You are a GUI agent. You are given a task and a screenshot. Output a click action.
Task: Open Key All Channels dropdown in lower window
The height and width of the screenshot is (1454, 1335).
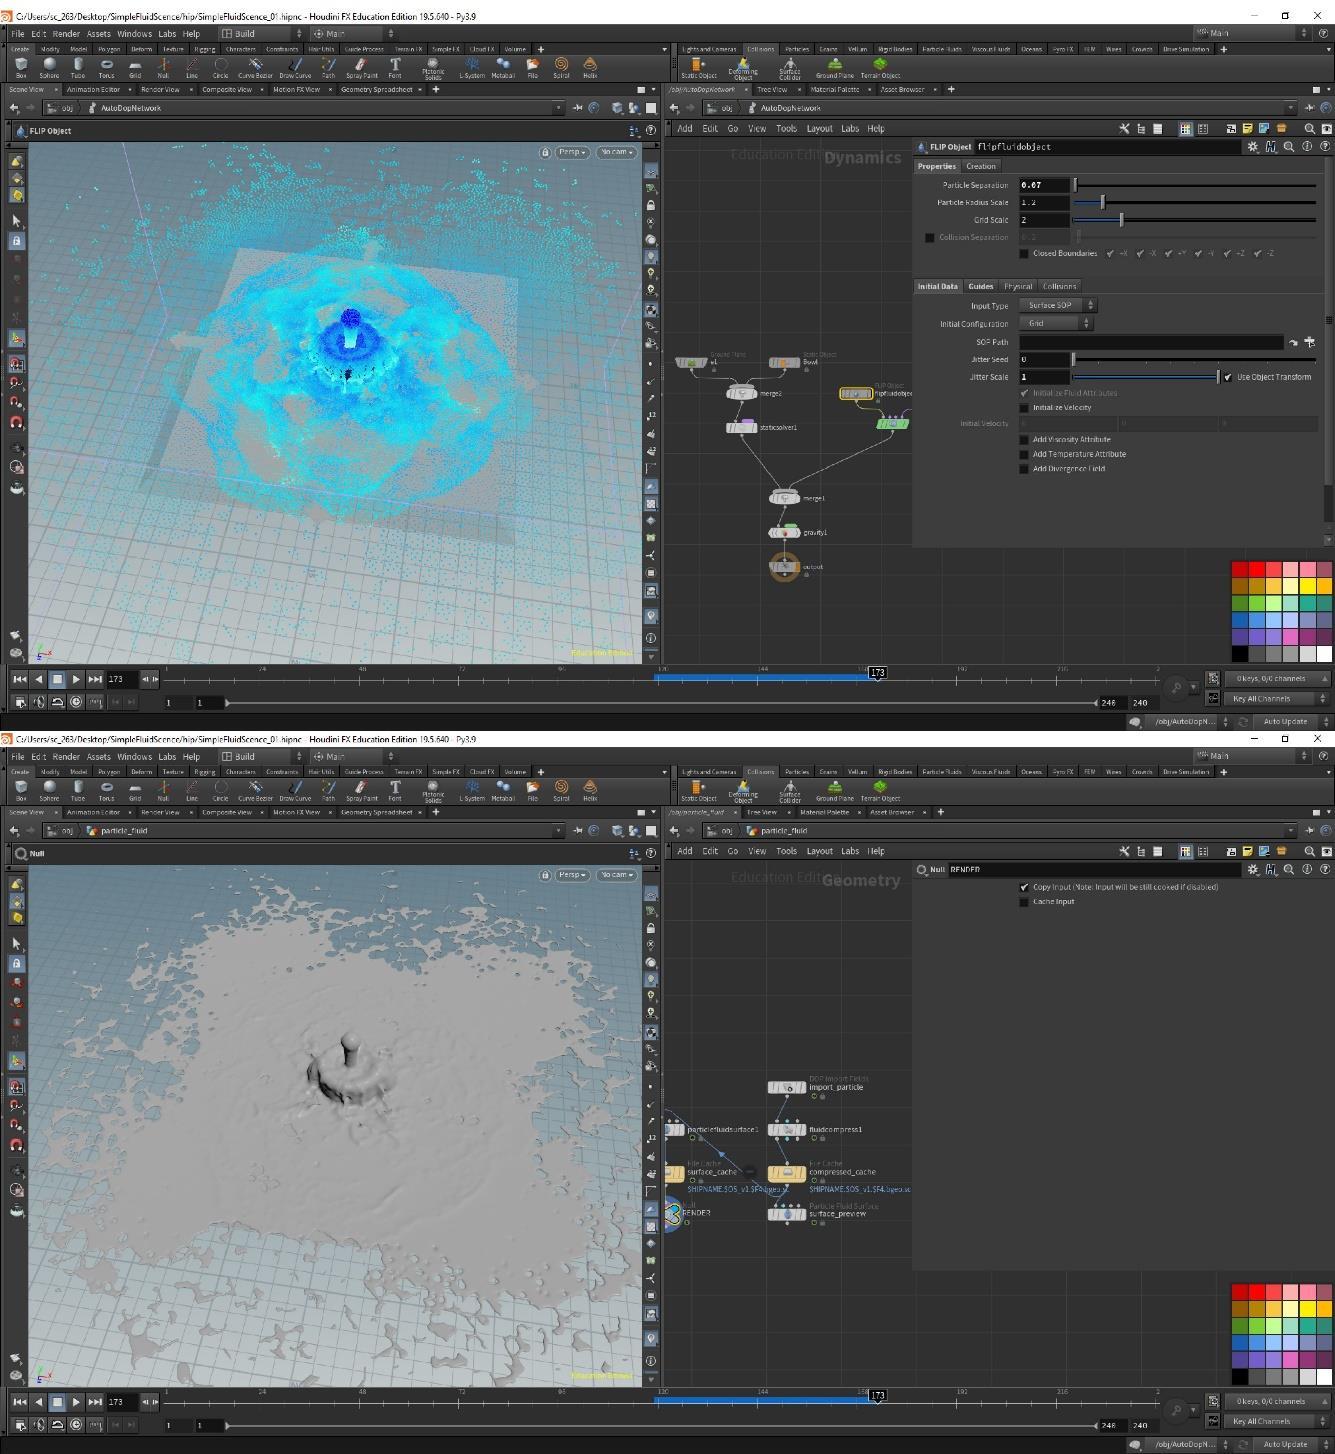(x=1276, y=1421)
